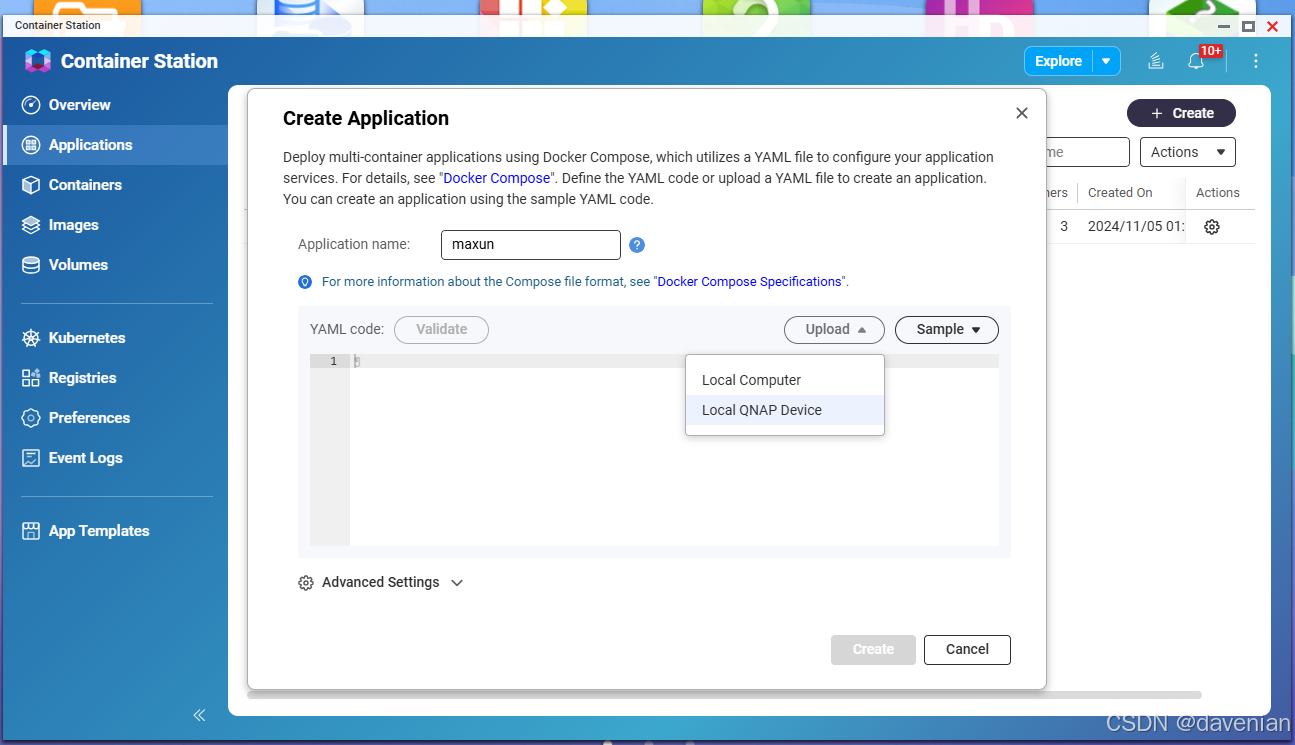Click the help question mark icon
Screen dimensions: 1295x745
coord(637,245)
